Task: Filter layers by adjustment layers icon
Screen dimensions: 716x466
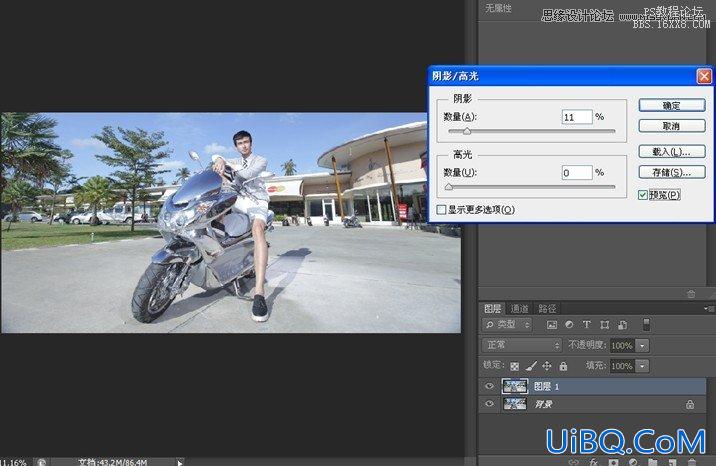Action: point(569,325)
